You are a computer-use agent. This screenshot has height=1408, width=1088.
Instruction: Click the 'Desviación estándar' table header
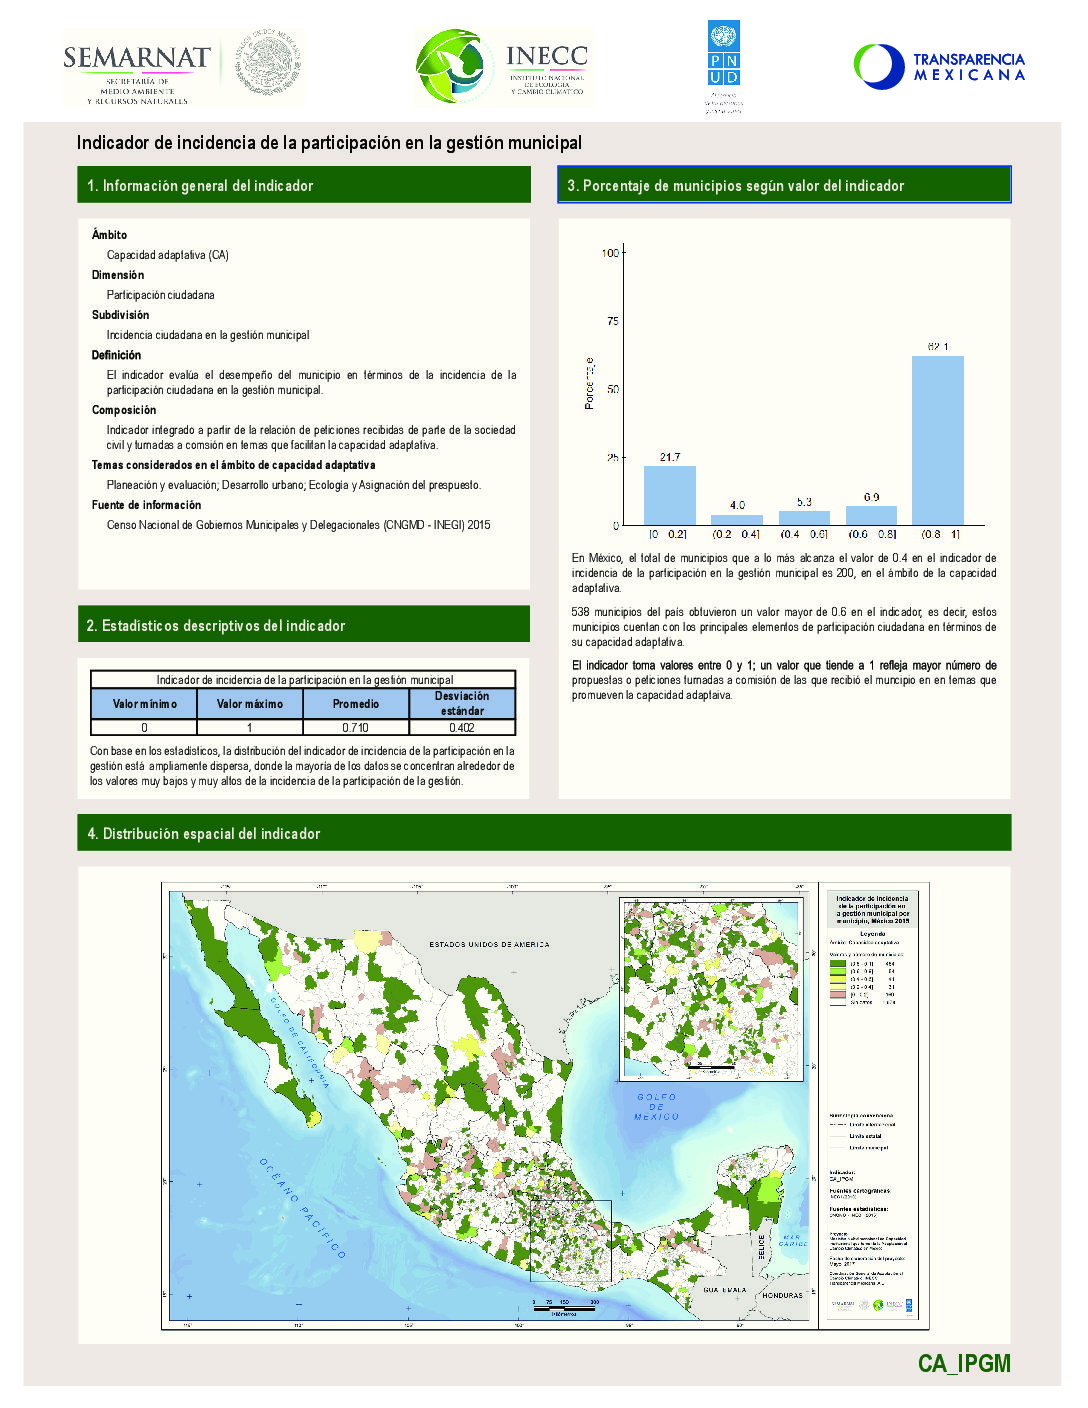tap(462, 704)
